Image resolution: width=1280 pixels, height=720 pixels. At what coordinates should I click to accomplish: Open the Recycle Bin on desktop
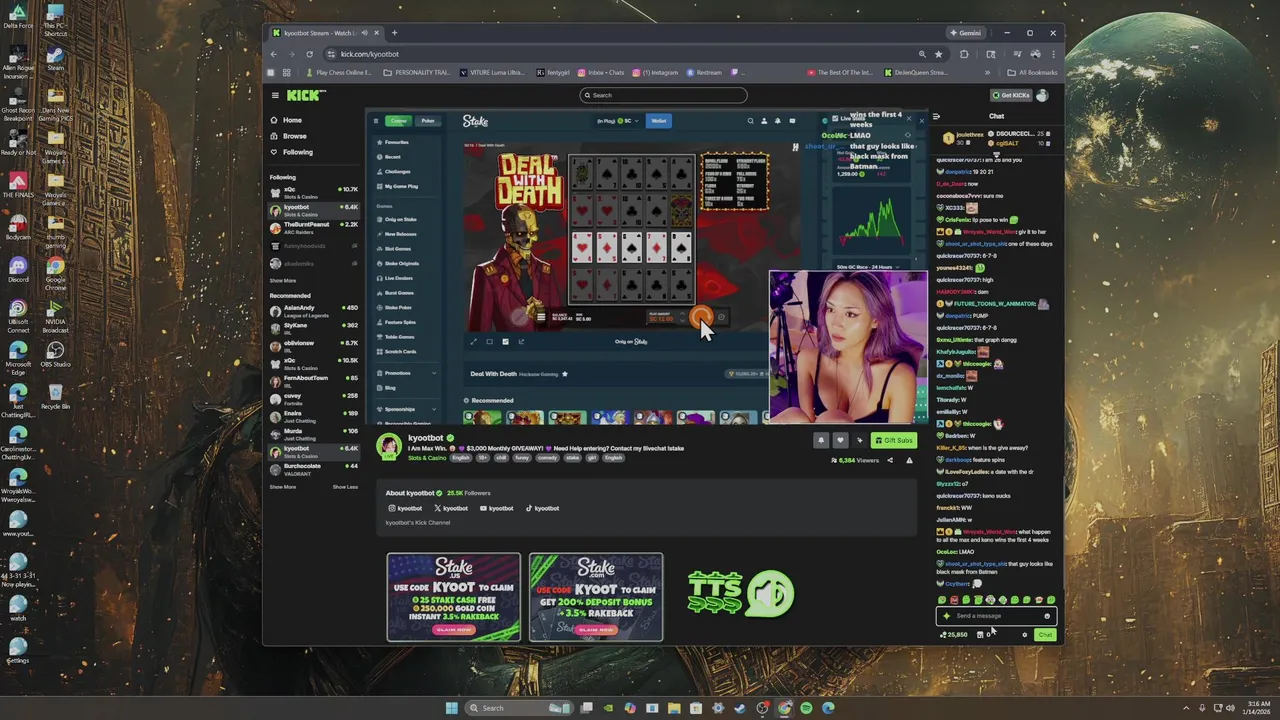point(55,396)
